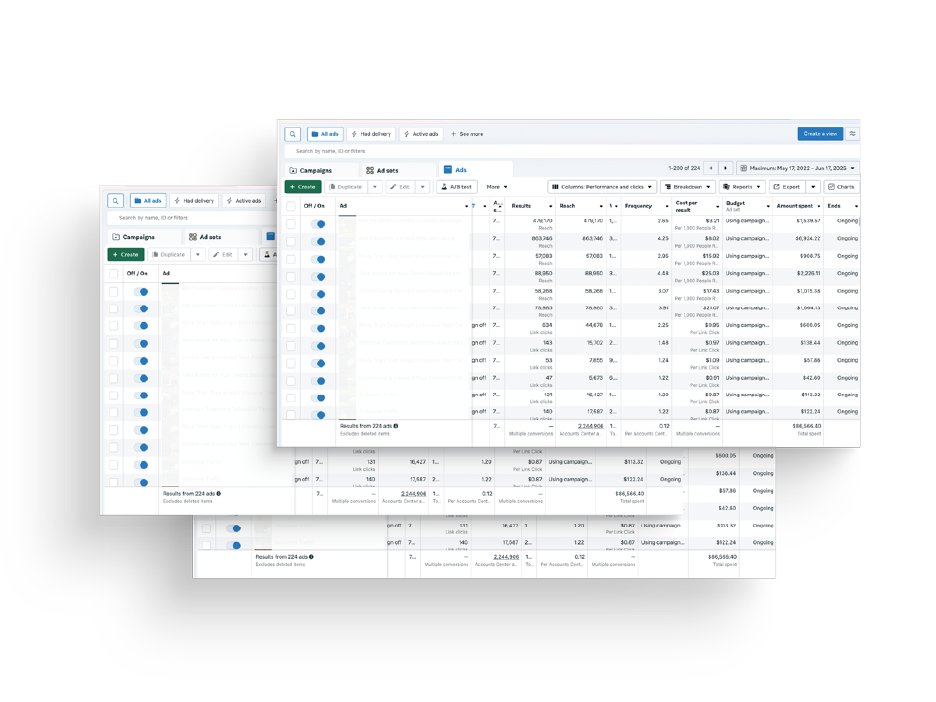Click the search magnifier icon in the left window

[116, 201]
